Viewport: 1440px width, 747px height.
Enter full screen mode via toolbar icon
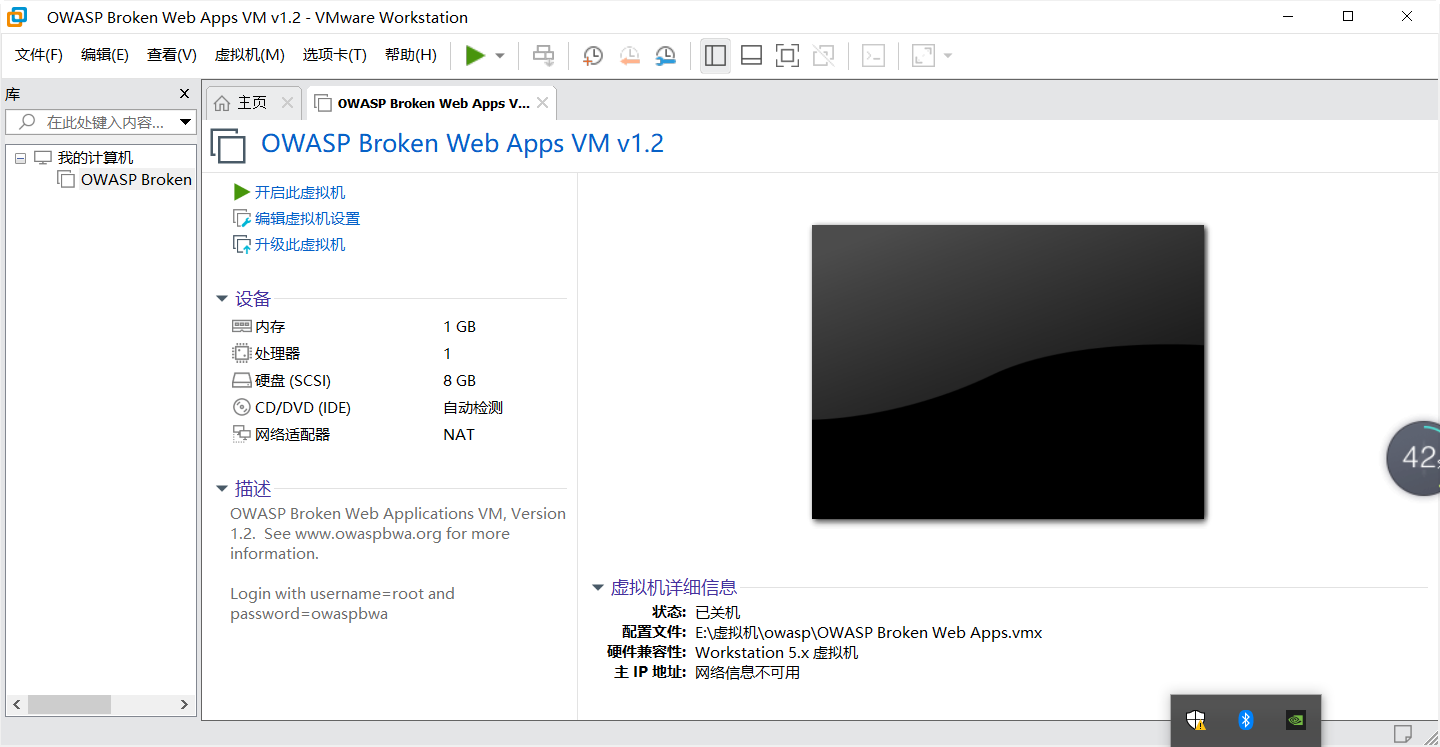(787, 56)
